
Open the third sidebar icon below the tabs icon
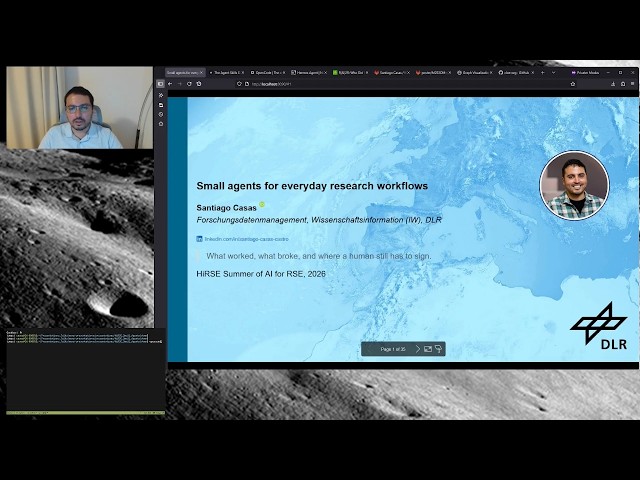[161, 114]
